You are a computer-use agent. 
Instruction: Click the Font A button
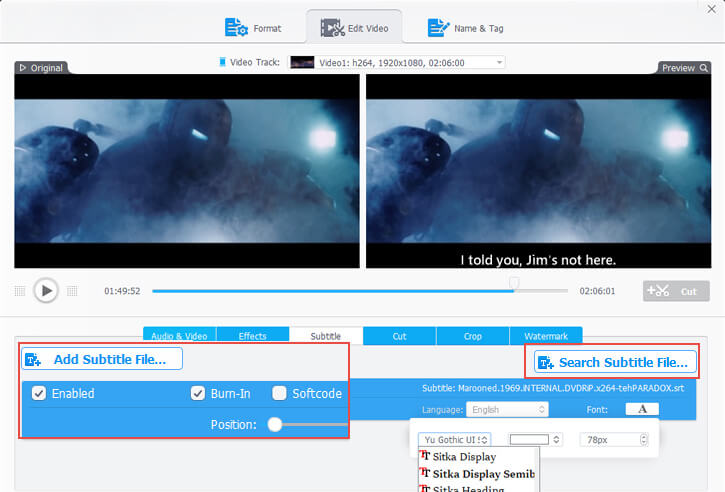642,409
